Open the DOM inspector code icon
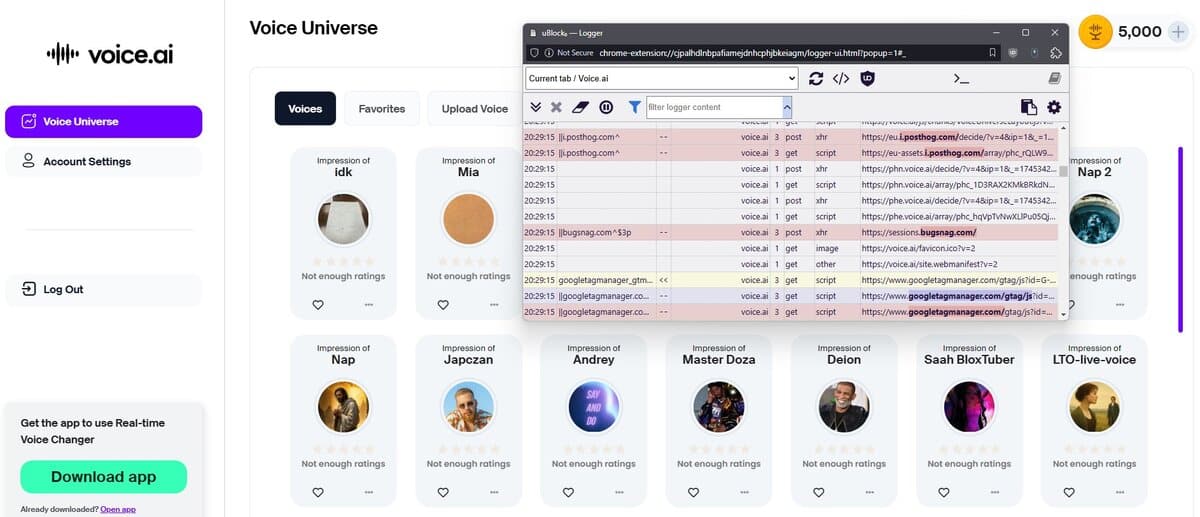This screenshot has width=1200, height=517. tap(841, 78)
